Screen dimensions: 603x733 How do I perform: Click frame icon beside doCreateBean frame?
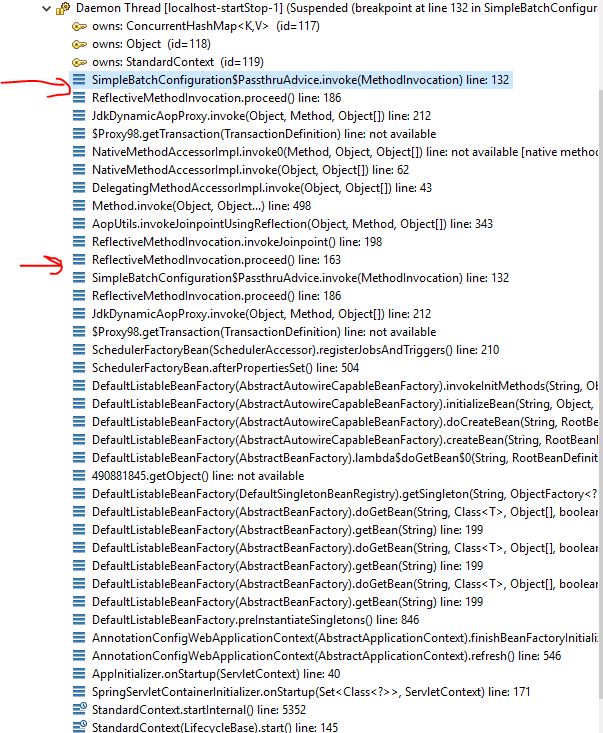pos(79,422)
